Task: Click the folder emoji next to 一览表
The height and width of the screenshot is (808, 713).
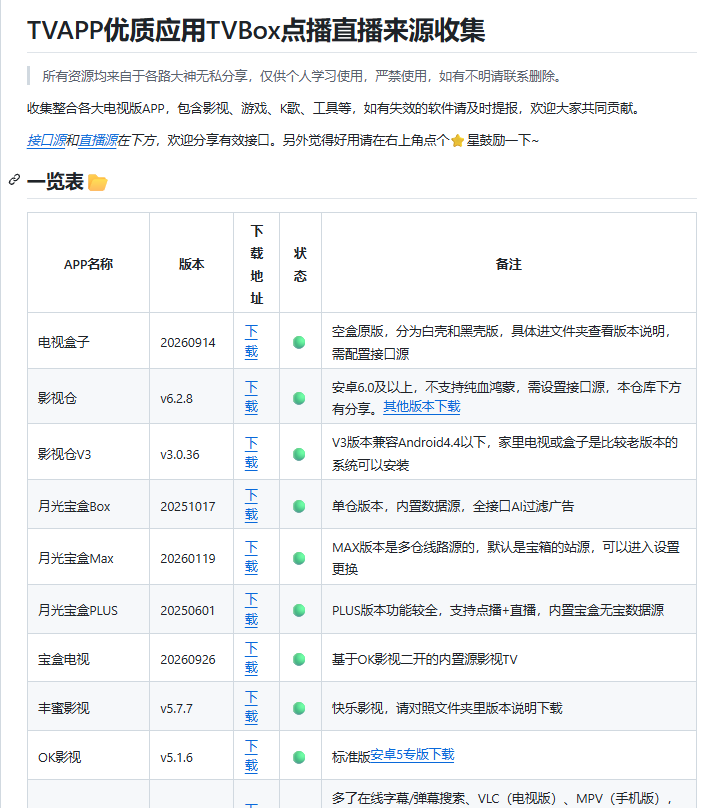Action: 97,182
